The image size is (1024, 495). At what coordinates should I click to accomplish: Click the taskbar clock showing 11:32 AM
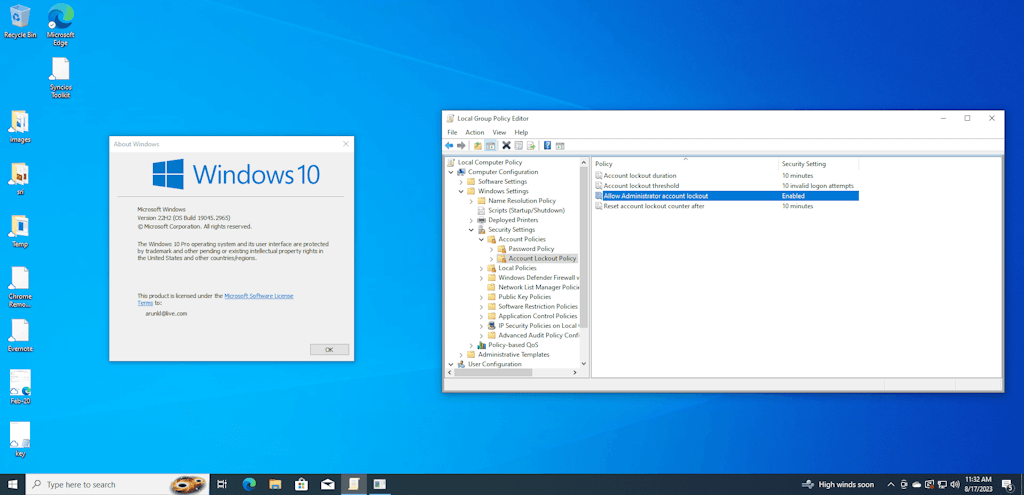pos(978,484)
